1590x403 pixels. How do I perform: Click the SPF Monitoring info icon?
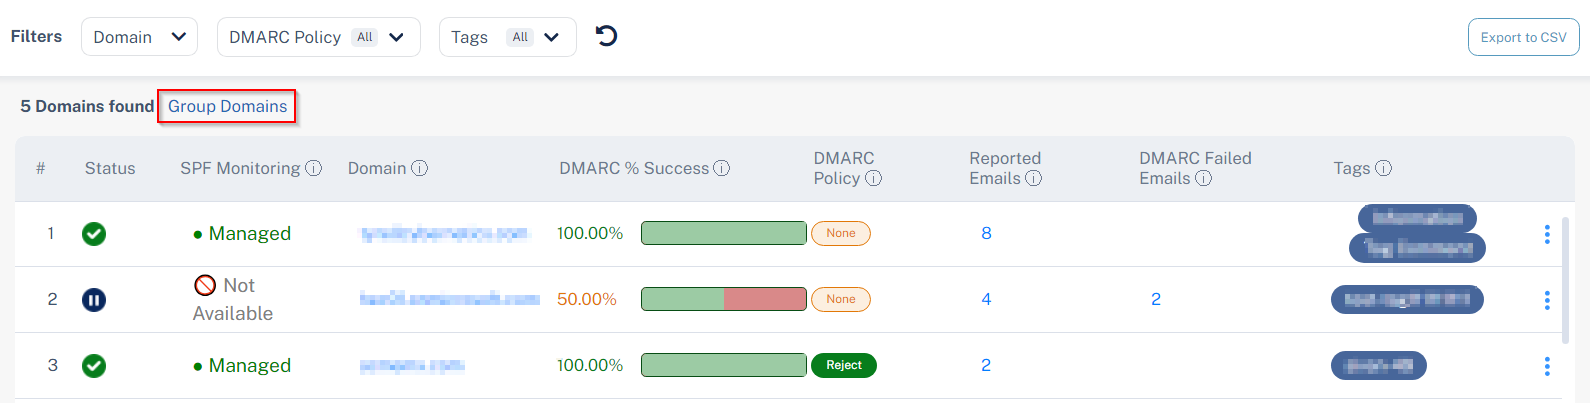point(314,168)
